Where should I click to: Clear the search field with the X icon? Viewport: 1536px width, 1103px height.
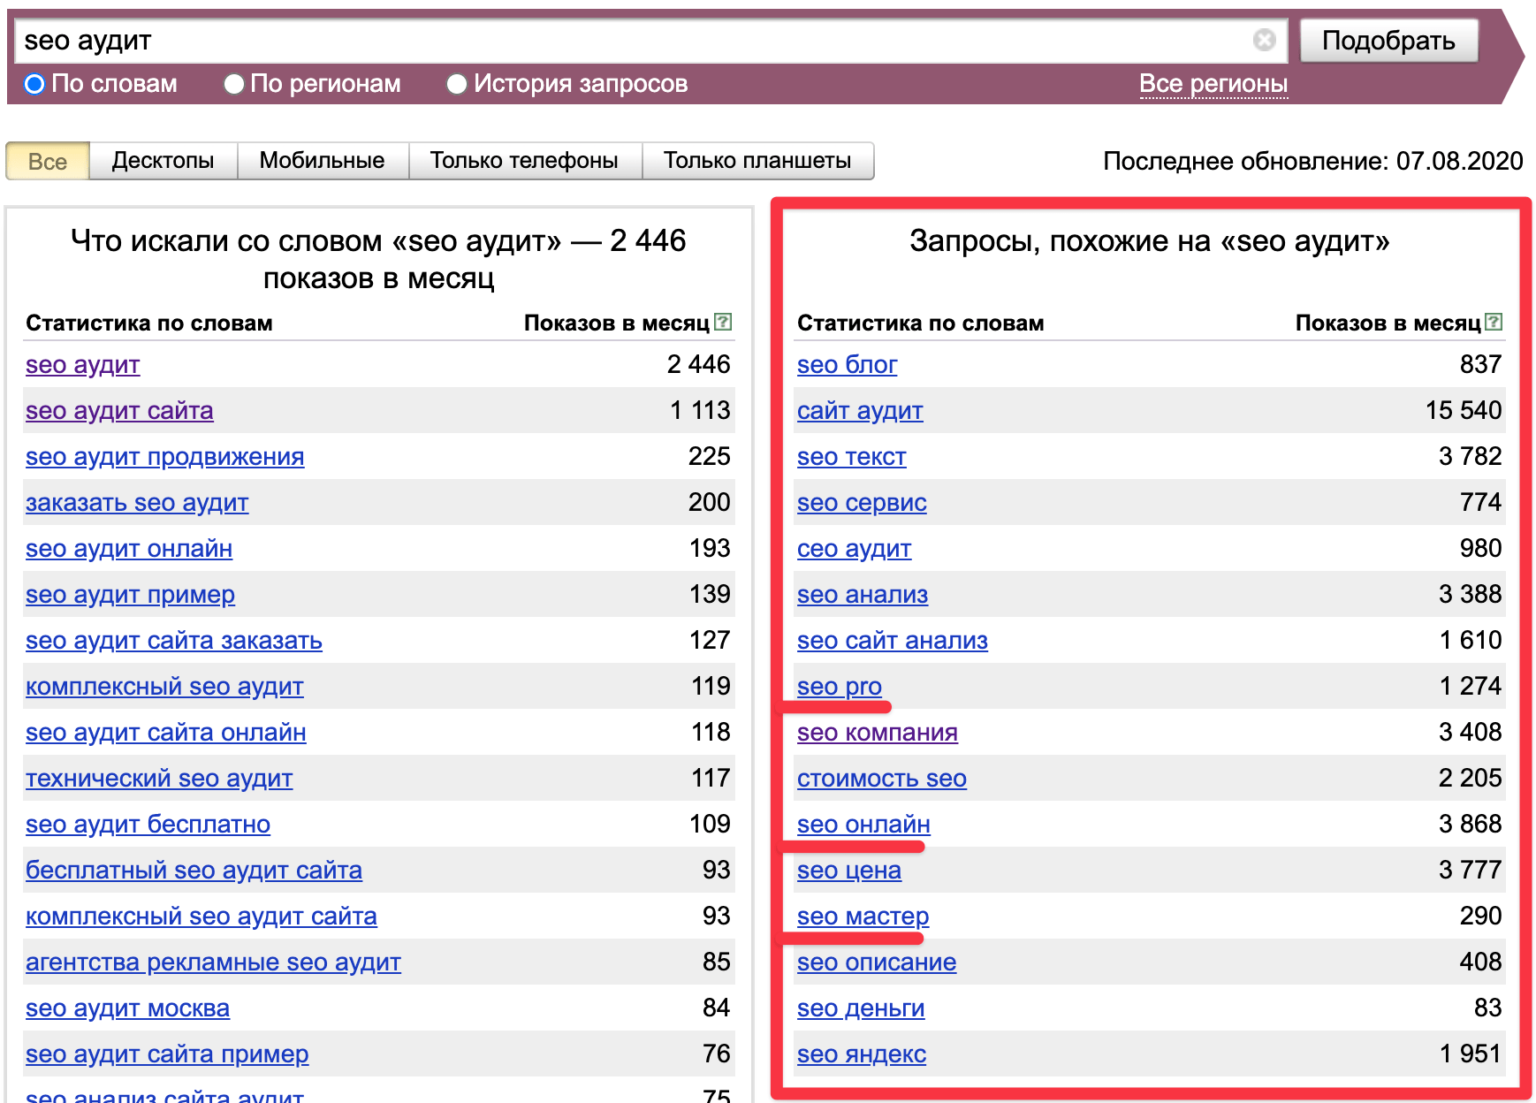pyautogui.click(x=1264, y=40)
